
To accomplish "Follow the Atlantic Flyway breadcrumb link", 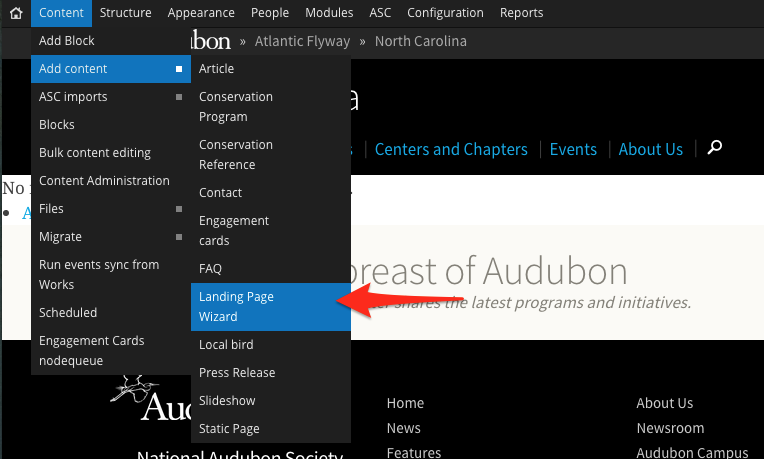I will 302,41.
